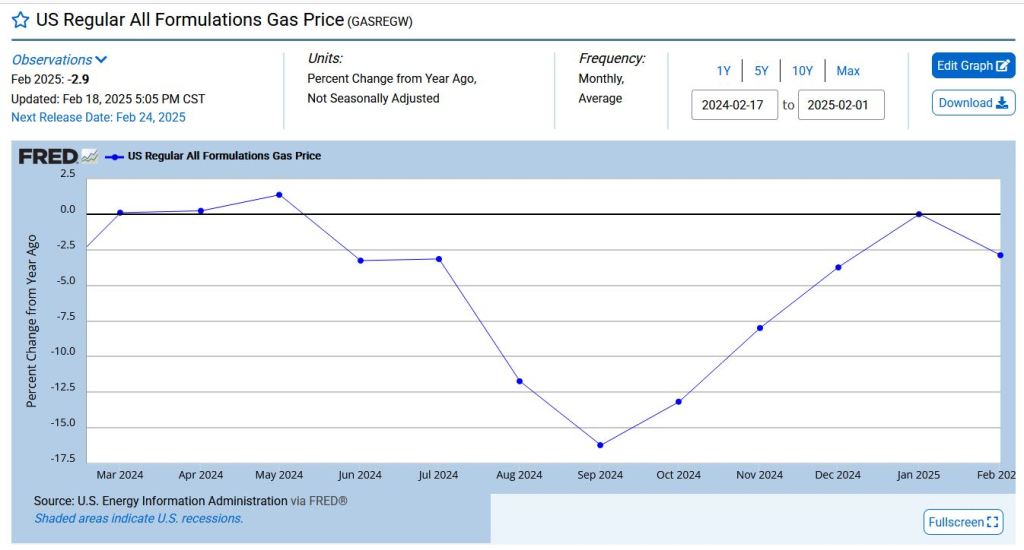Click the start date field 2024-02-17

pyautogui.click(x=734, y=105)
